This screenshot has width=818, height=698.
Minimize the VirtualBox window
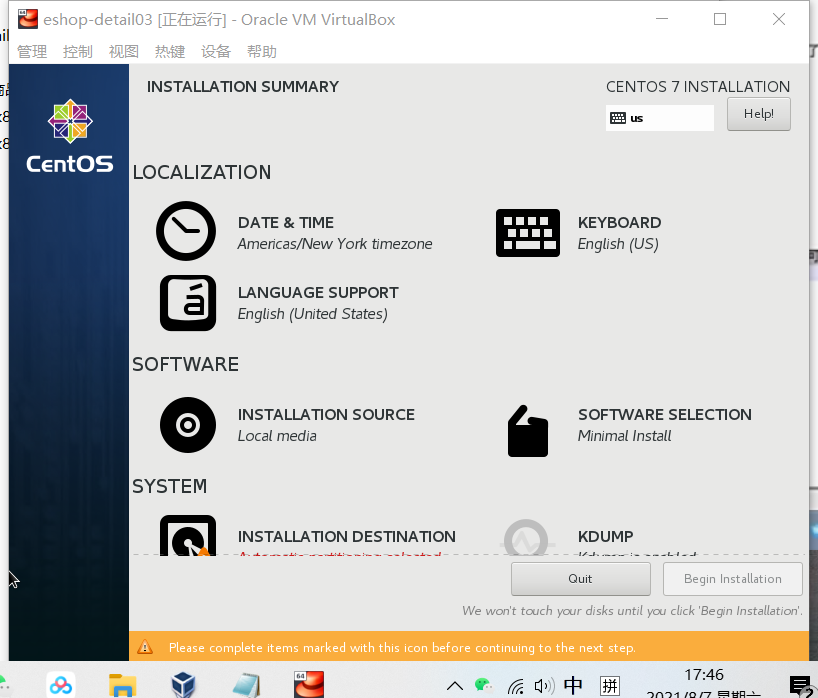(662, 19)
